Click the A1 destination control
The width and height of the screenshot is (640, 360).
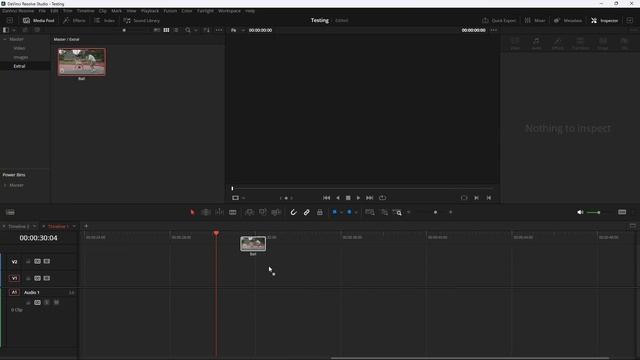pyautogui.click(x=14, y=292)
